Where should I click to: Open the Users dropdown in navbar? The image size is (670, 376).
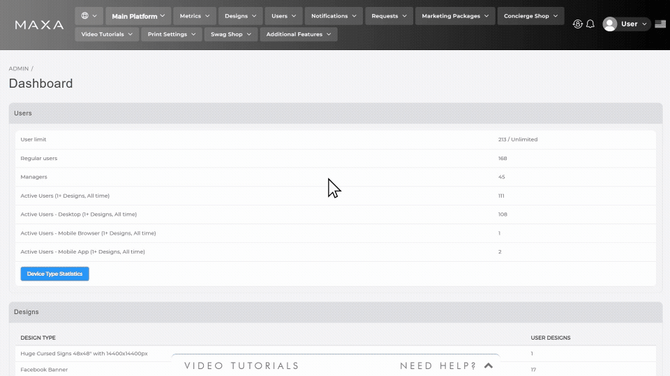(284, 16)
